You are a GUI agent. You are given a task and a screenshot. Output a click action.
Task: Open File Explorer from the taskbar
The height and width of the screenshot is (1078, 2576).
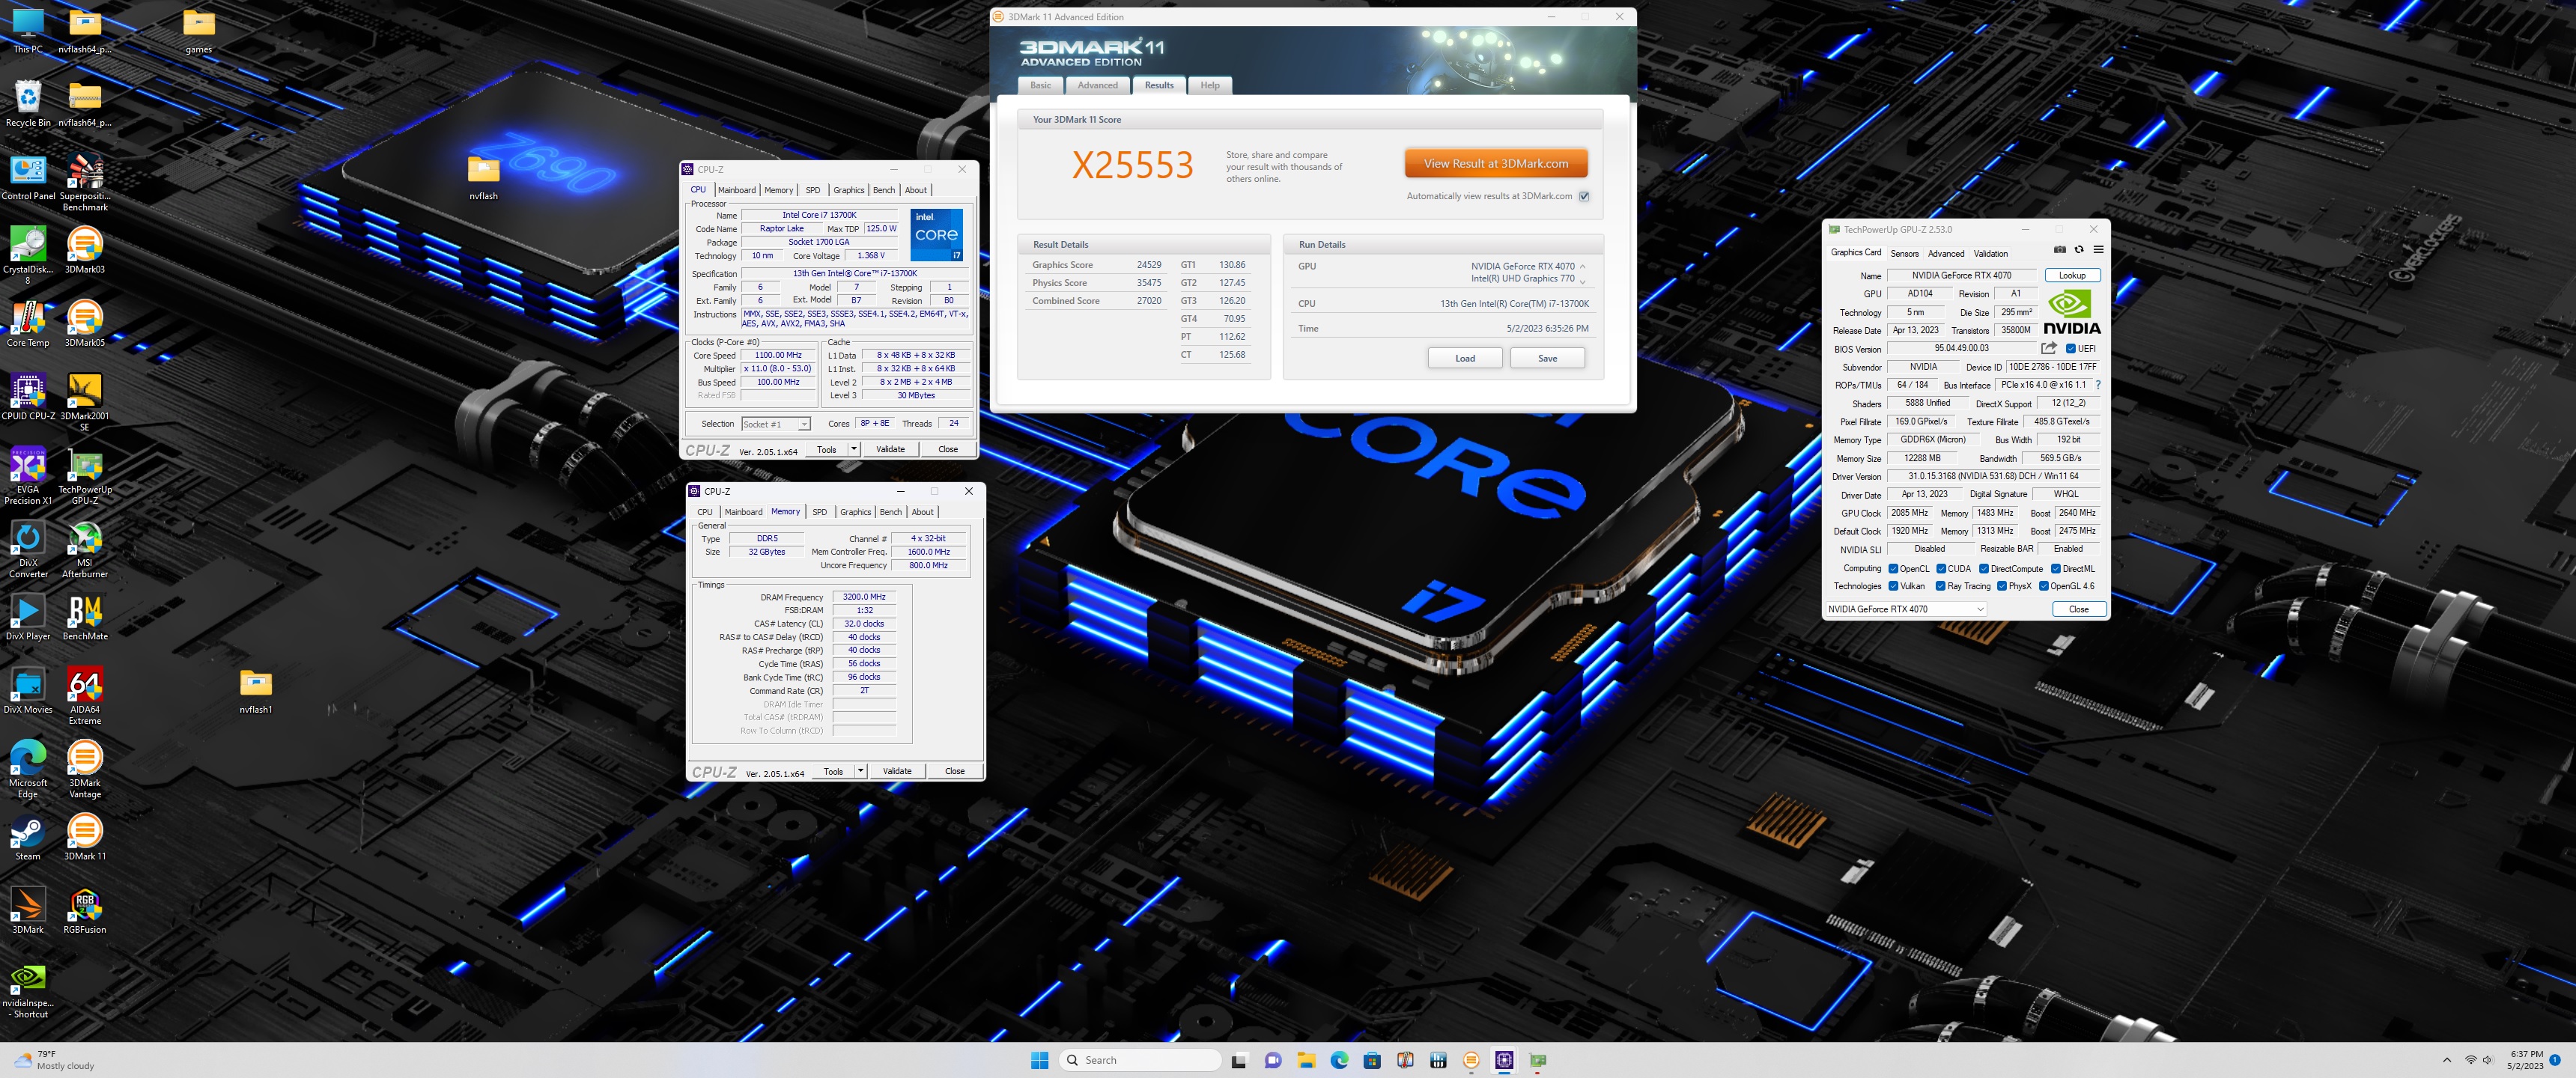pyautogui.click(x=1305, y=1060)
